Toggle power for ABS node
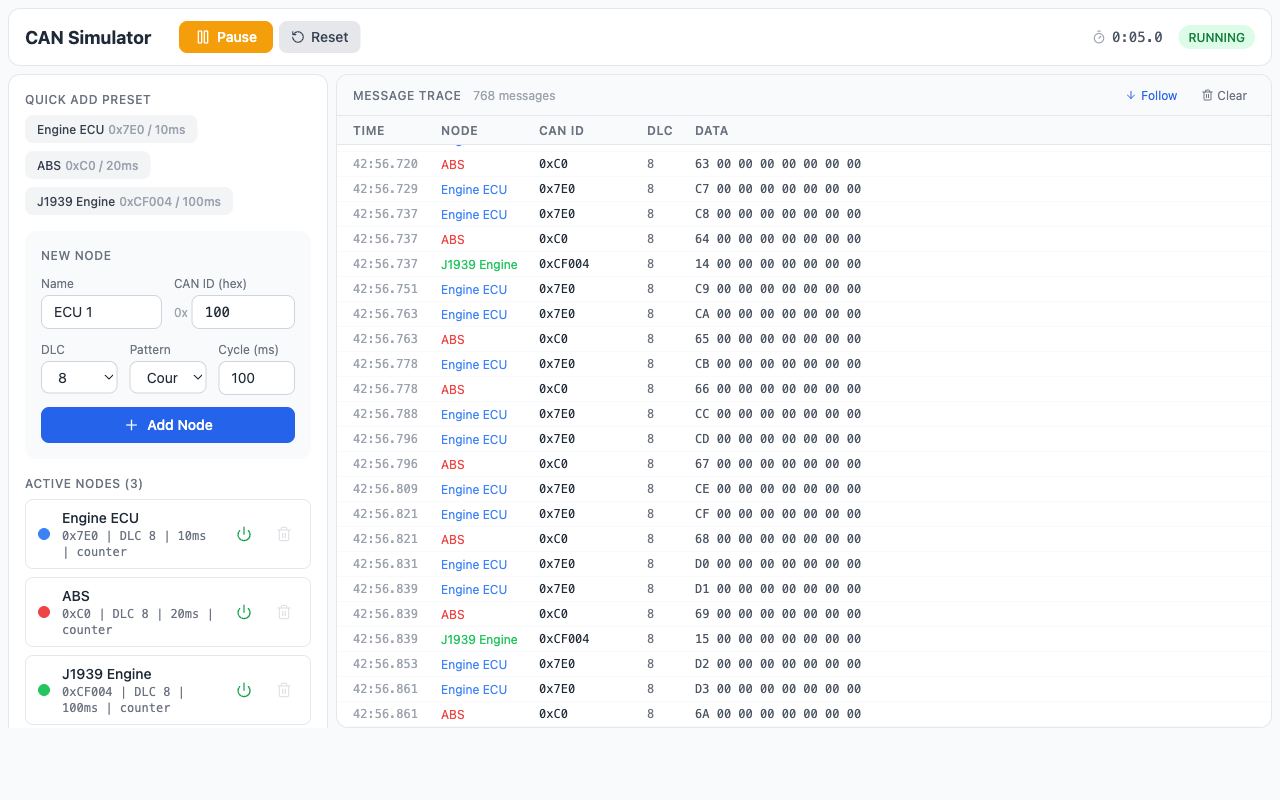This screenshot has height=800, width=1280. click(x=244, y=612)
